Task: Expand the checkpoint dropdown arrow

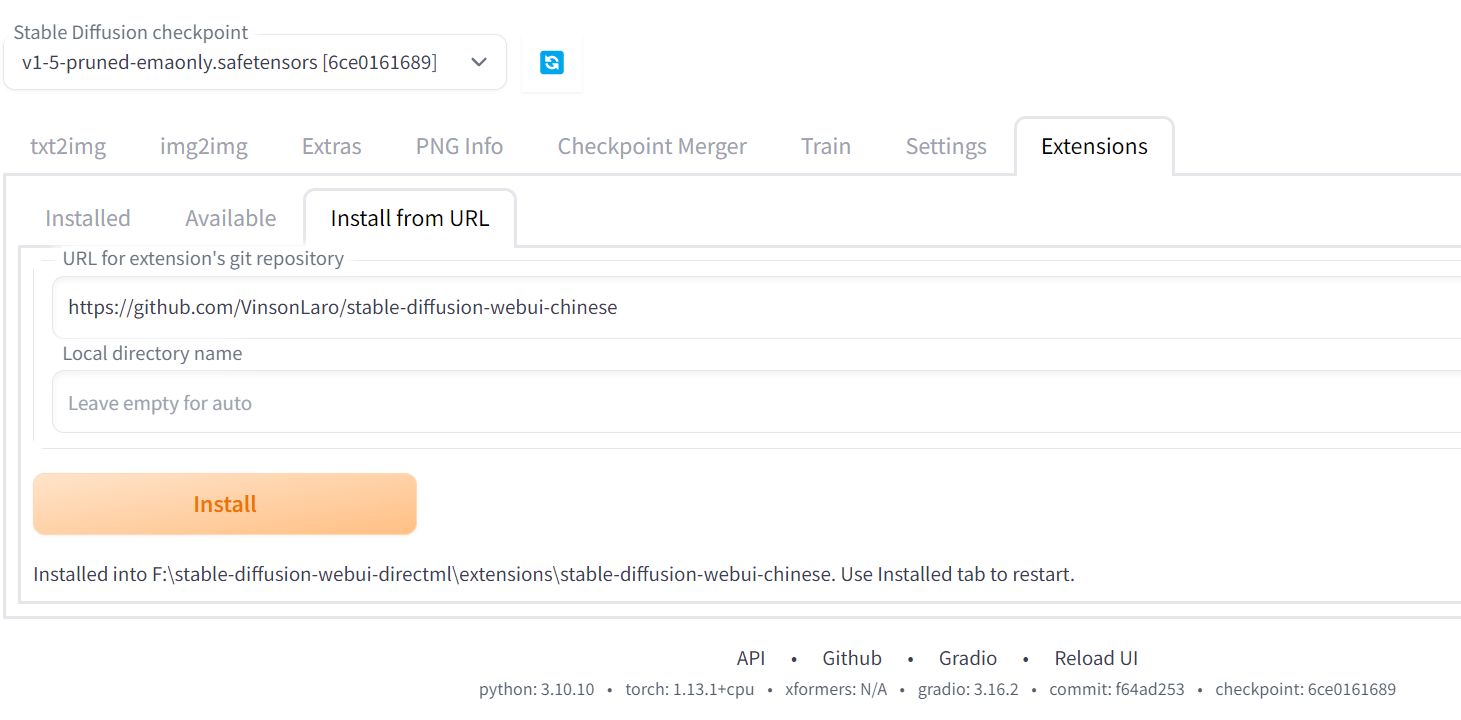Action: click(x=479, y=62)
